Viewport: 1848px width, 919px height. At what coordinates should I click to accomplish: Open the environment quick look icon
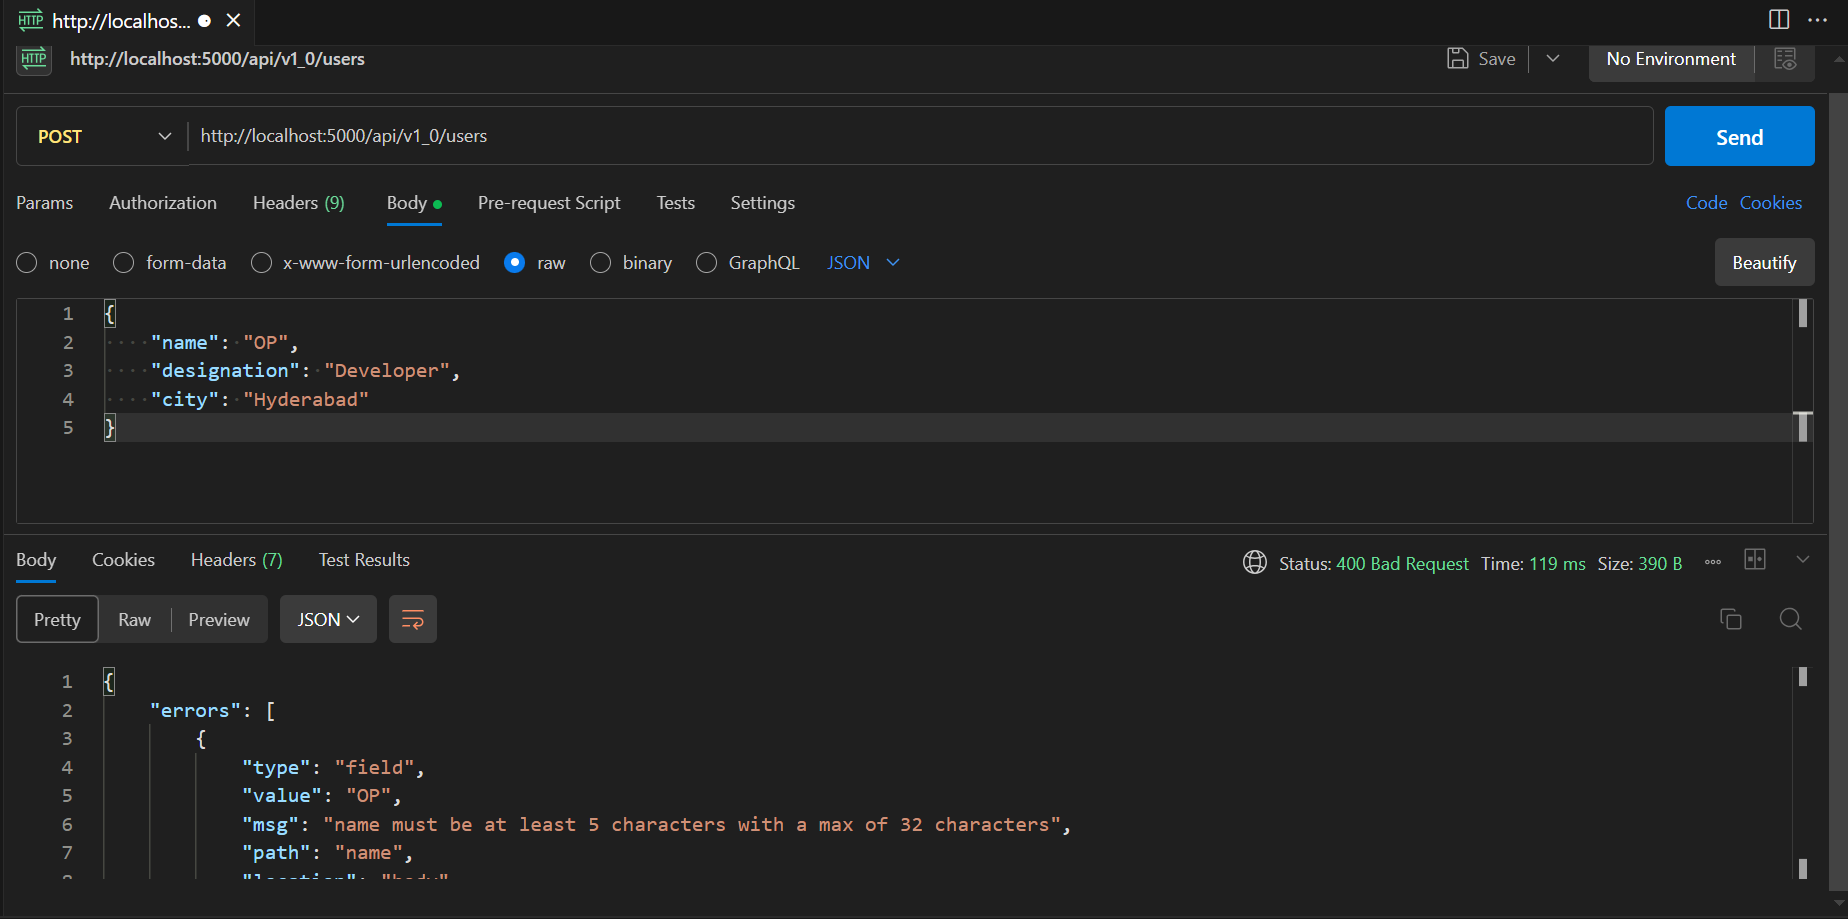pos(1785,59)
